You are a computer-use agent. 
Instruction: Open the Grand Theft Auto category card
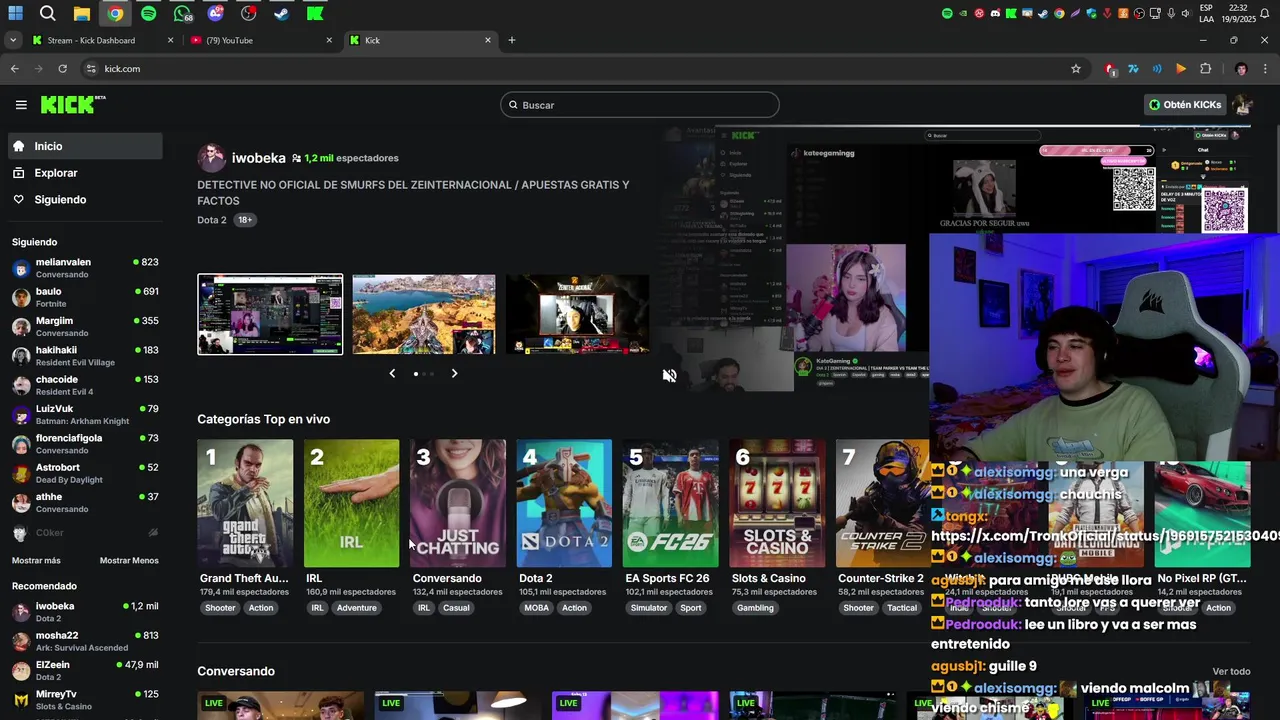[x=245, y=503]
